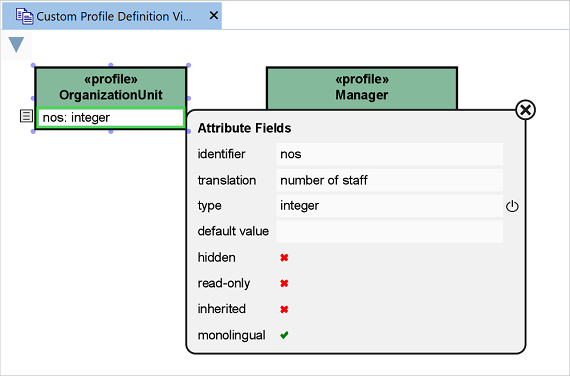Click the type field showing integer
The image size is (570, 376).
389,206
